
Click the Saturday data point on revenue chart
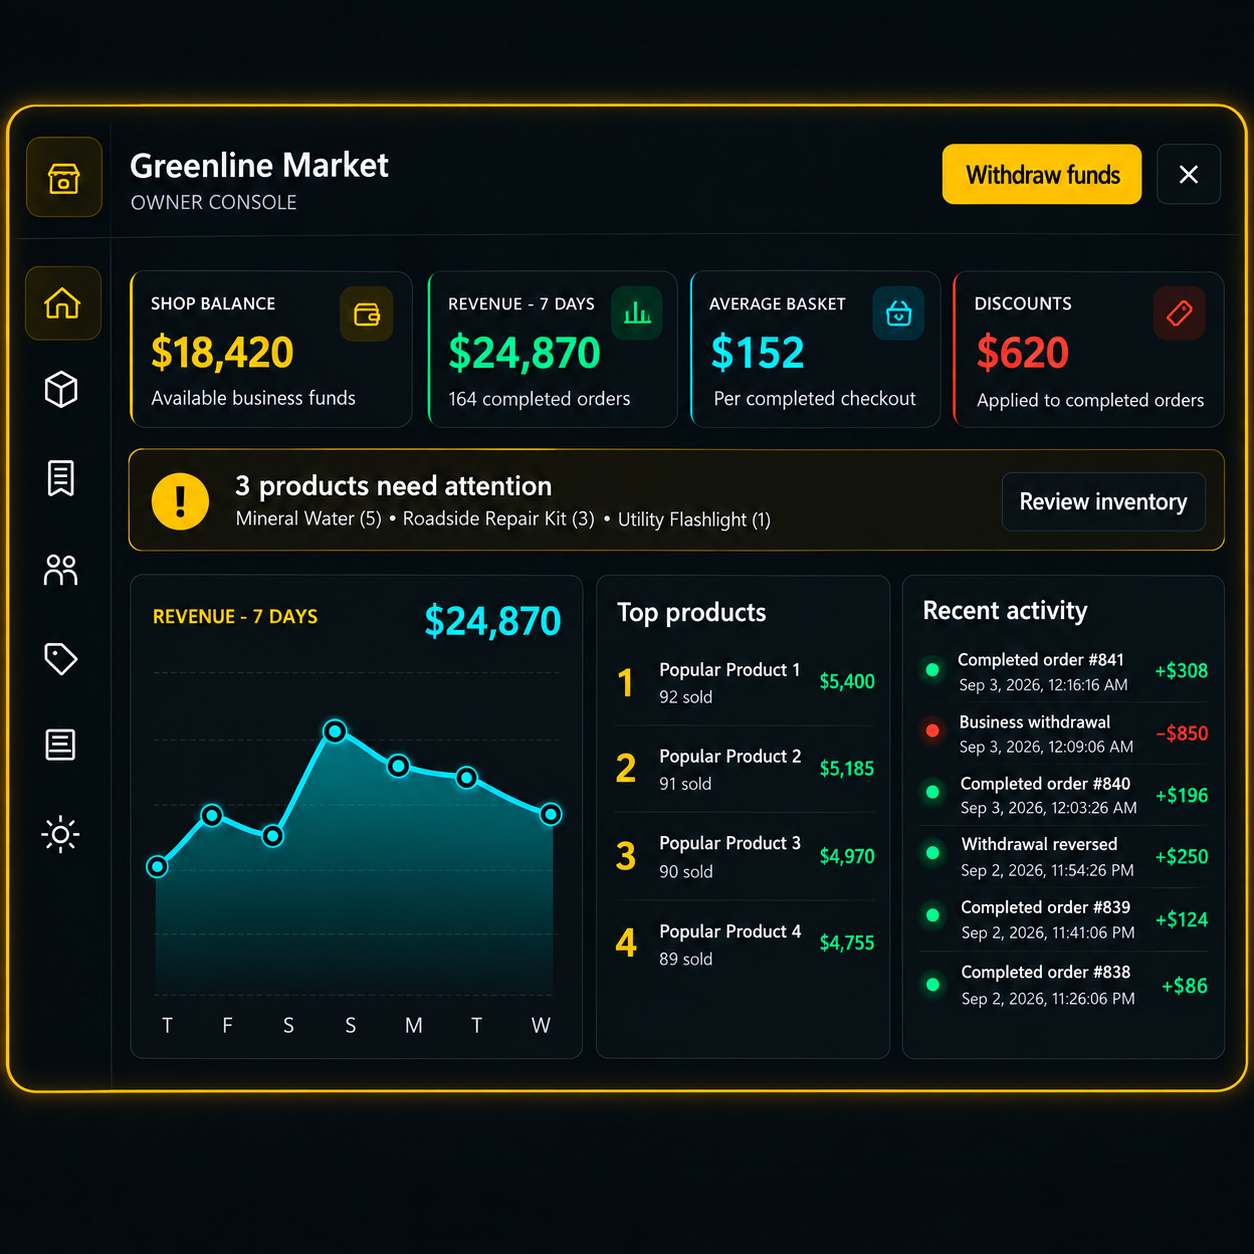[x=273, y=836]
